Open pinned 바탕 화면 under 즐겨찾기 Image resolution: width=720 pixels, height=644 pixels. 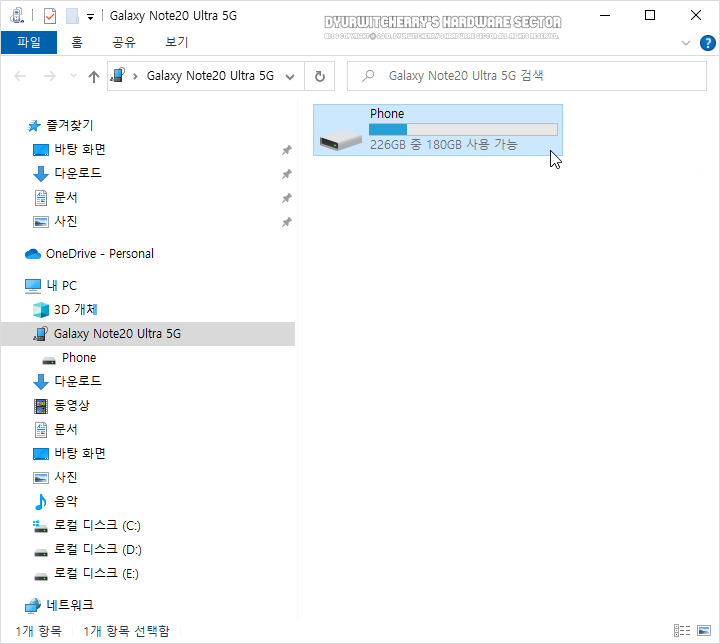[x=80, y=149]
